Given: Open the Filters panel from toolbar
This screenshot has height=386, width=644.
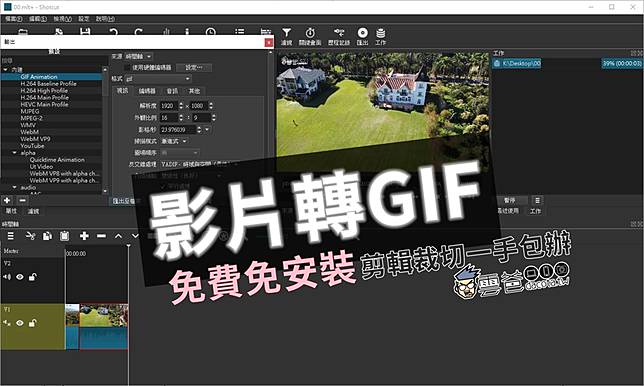Looking at the screenshot, I should click(286, 37).
